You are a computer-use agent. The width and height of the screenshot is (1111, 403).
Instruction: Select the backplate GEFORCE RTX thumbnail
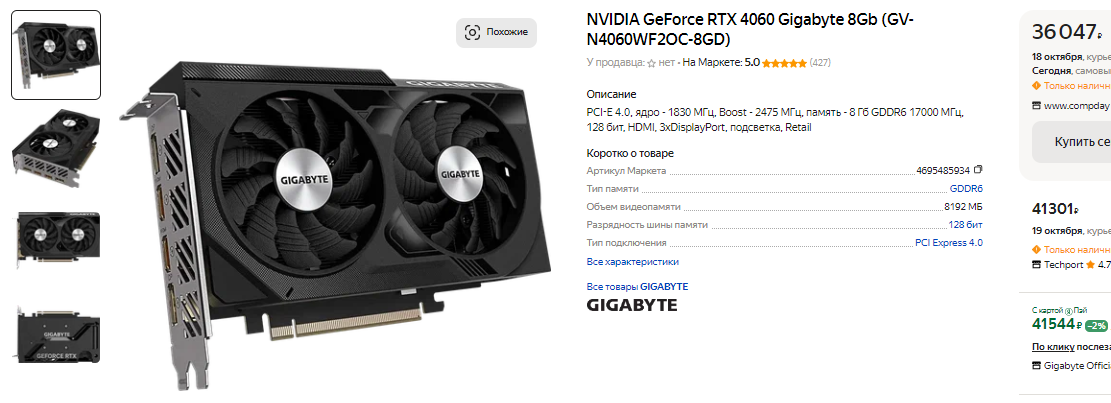[x=56, y=334]
